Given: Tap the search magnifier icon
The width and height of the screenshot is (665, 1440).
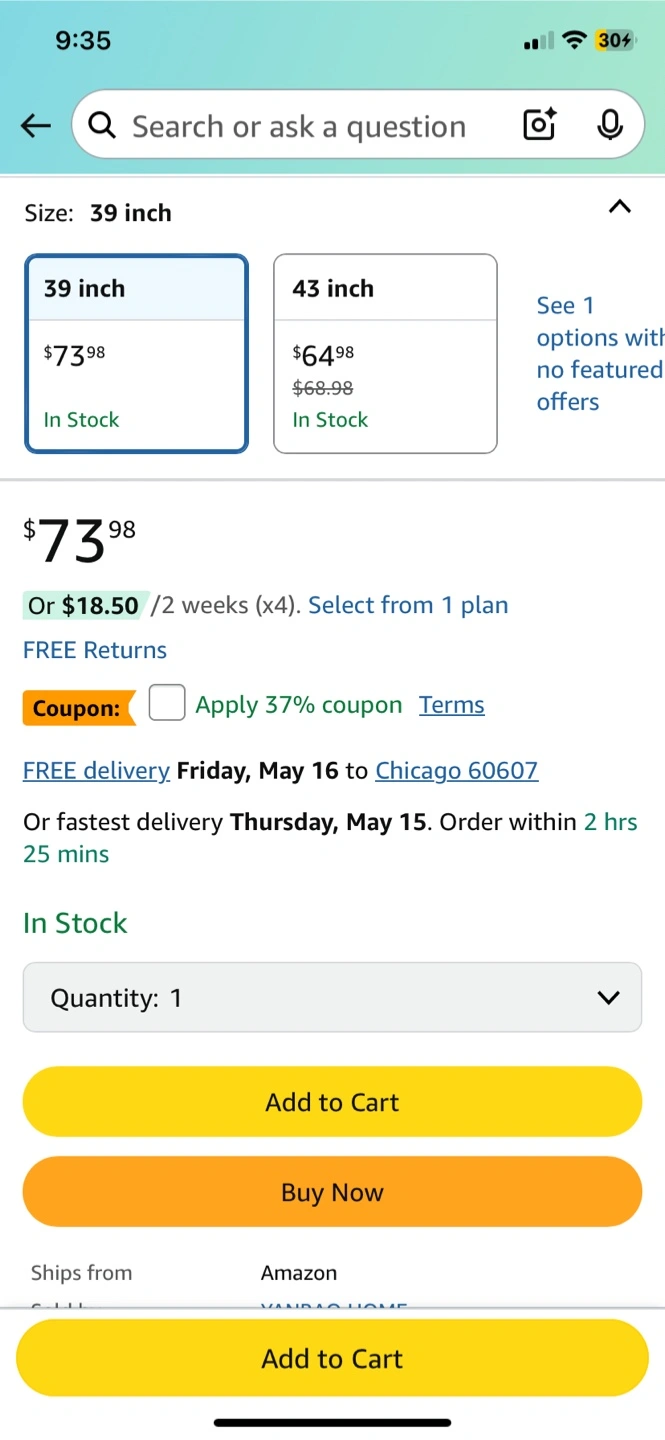Looking at the screenshot, I should 102,125.
